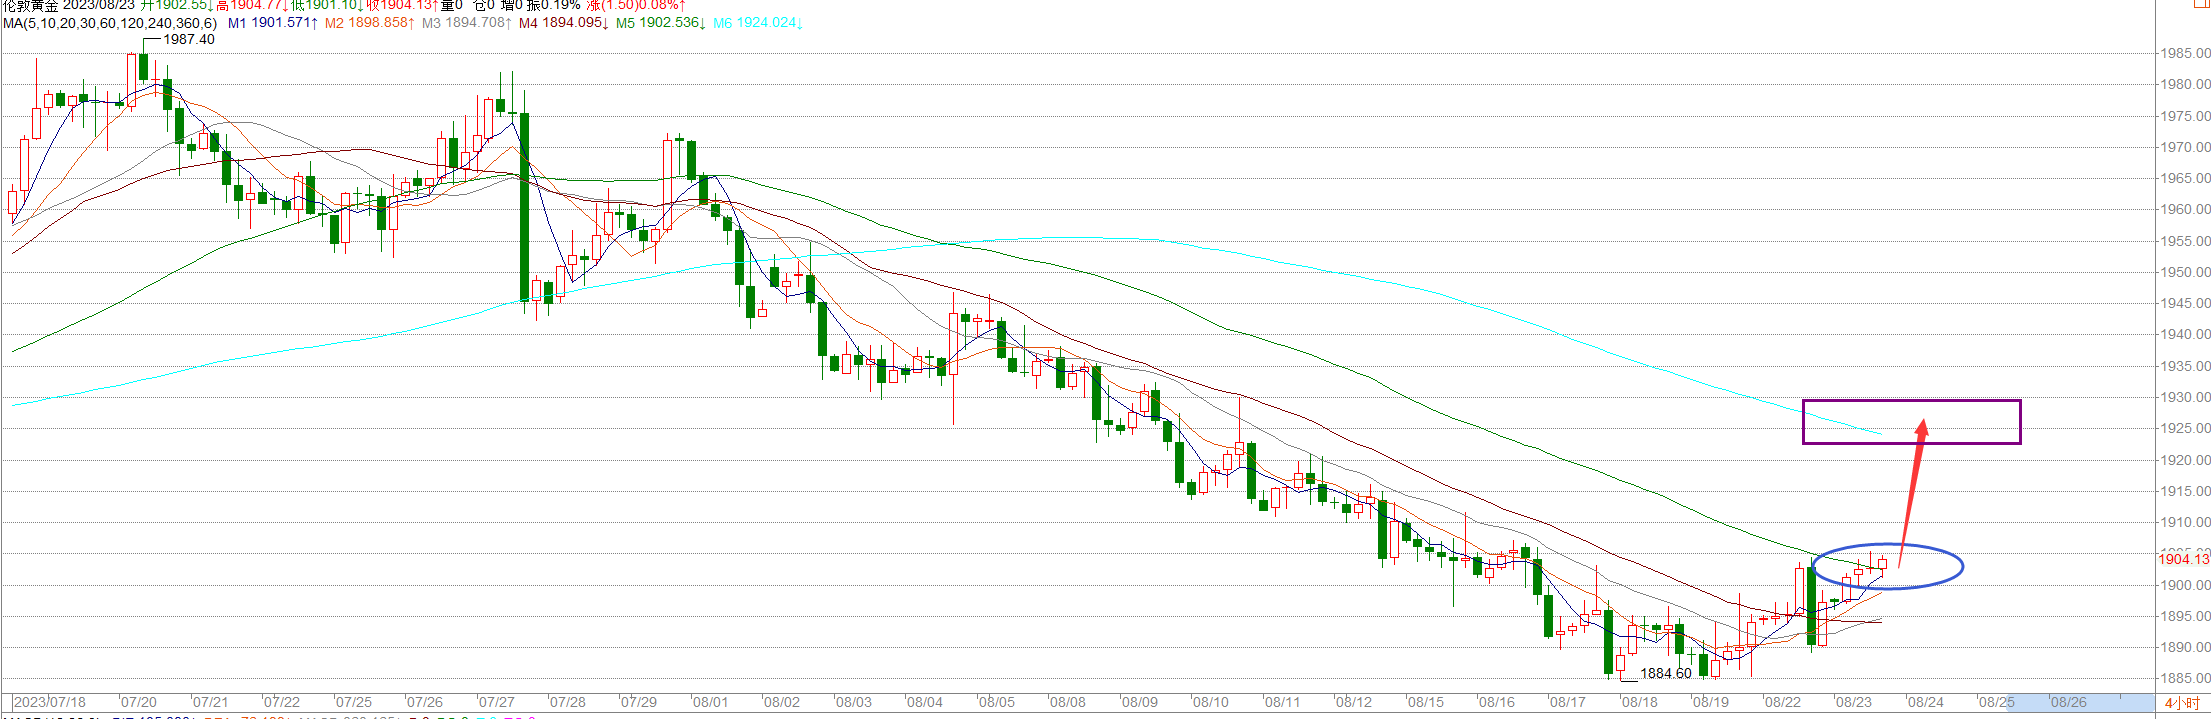Select the M4 1894.095 moving average label
Viewport: 2211px width, 719px height.
(x=563, y=23)
